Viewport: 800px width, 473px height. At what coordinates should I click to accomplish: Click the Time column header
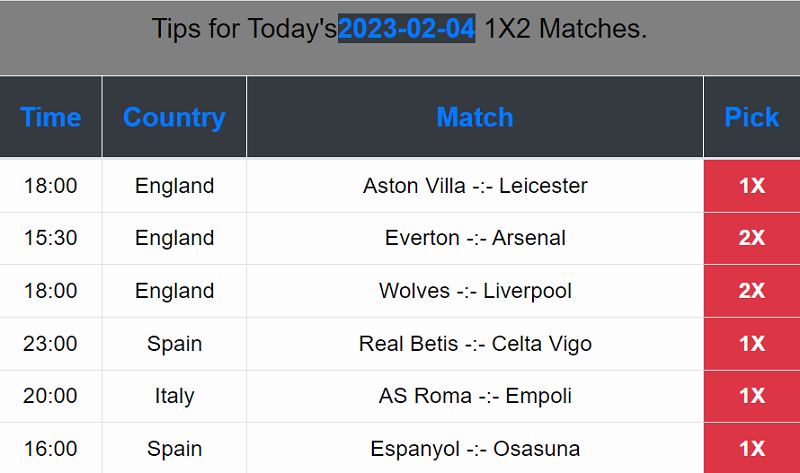pos(51,117)
